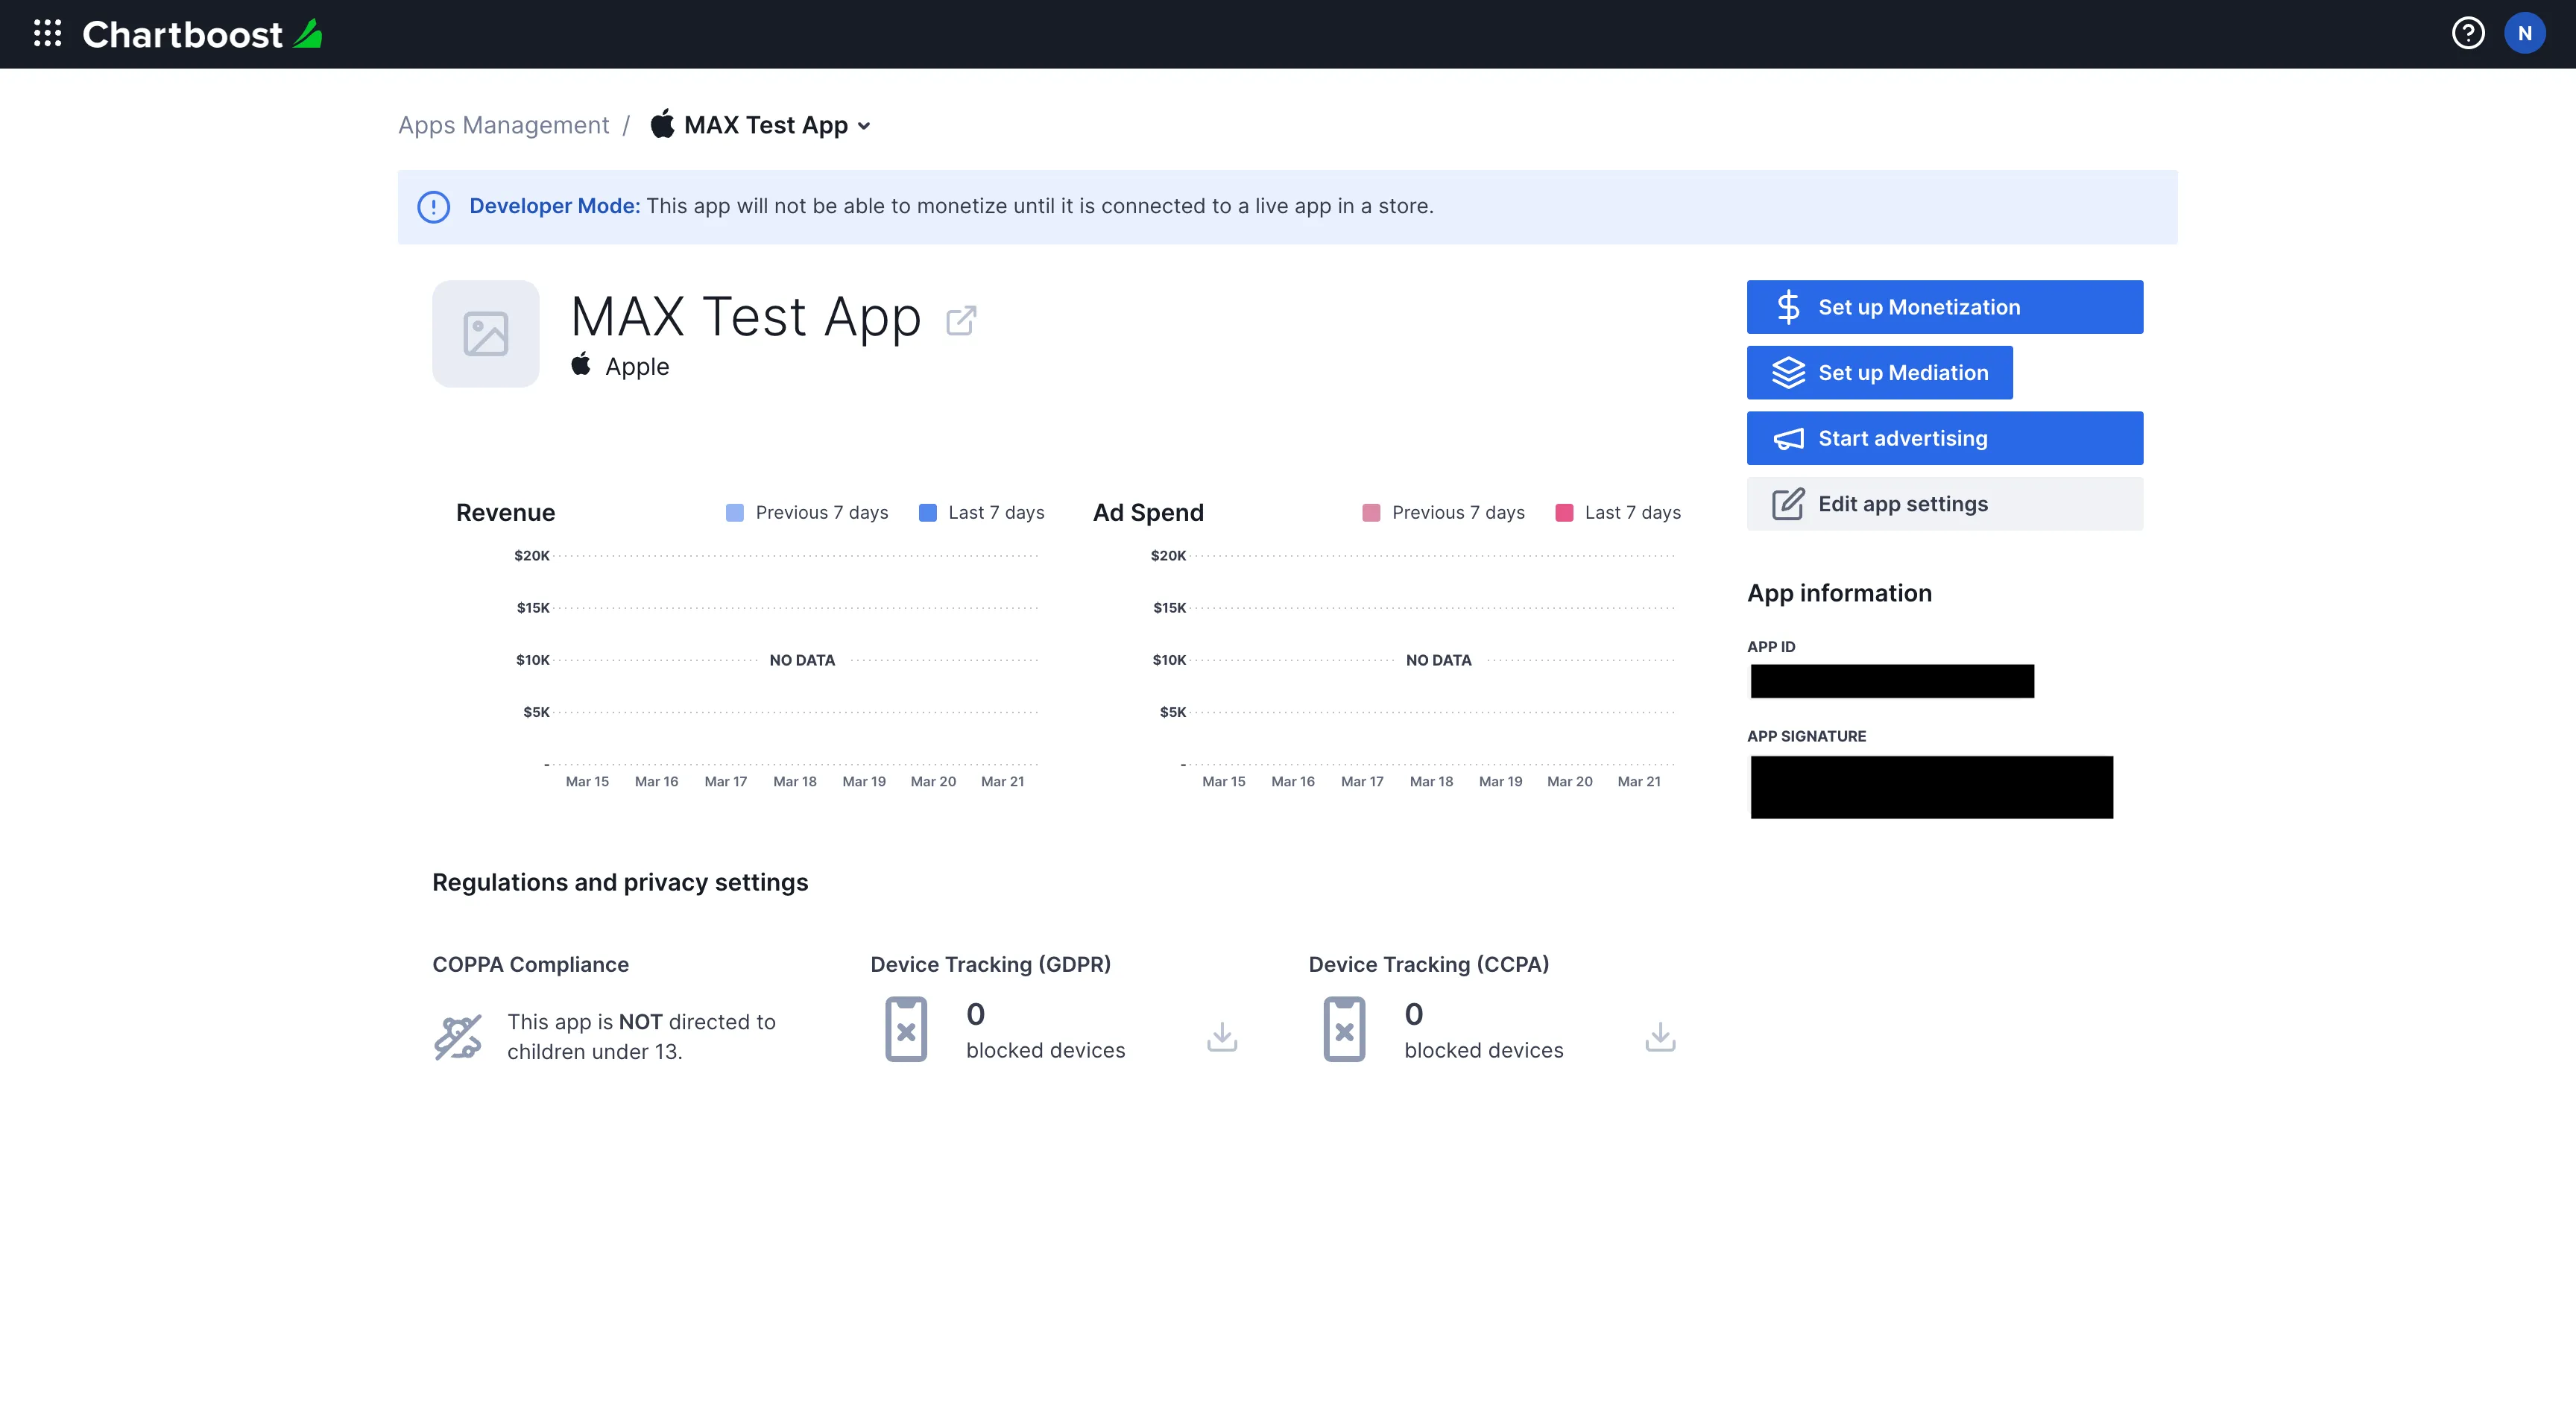Click the Chartboost logo
Viewport: 2576px width, 1425px height.
point(202,34)
